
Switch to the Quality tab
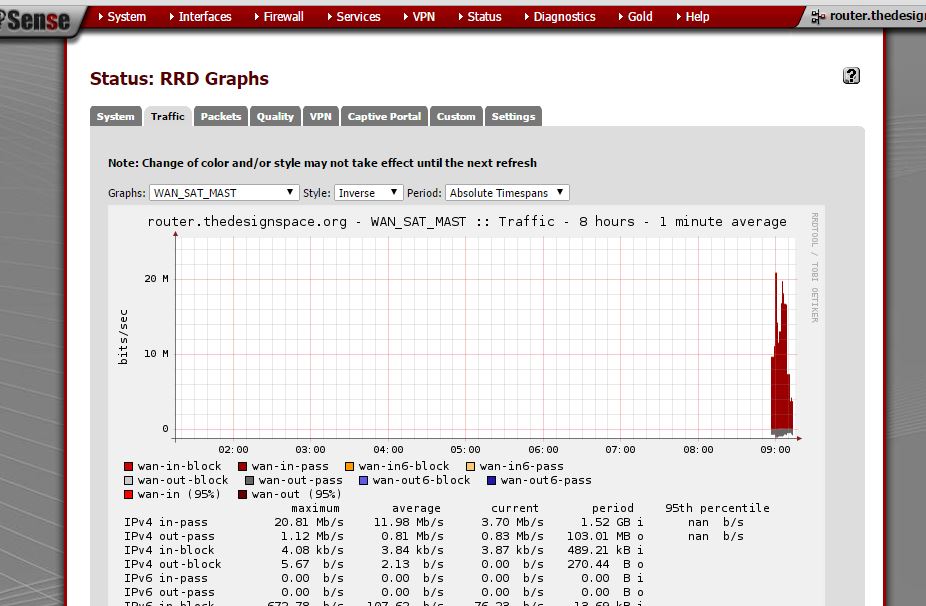[275, 117]
